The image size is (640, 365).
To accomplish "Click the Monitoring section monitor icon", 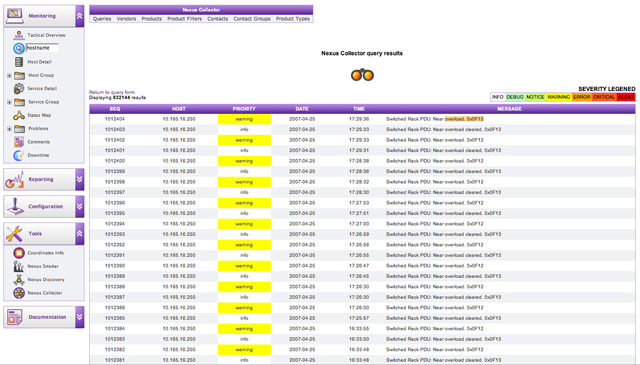I will tap(15, 16).
